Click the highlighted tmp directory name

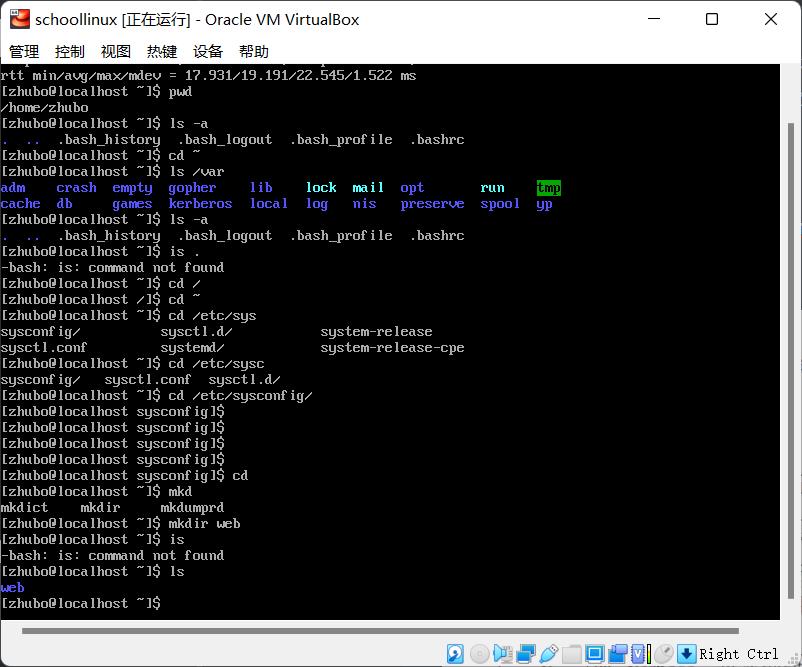point(548,188)
